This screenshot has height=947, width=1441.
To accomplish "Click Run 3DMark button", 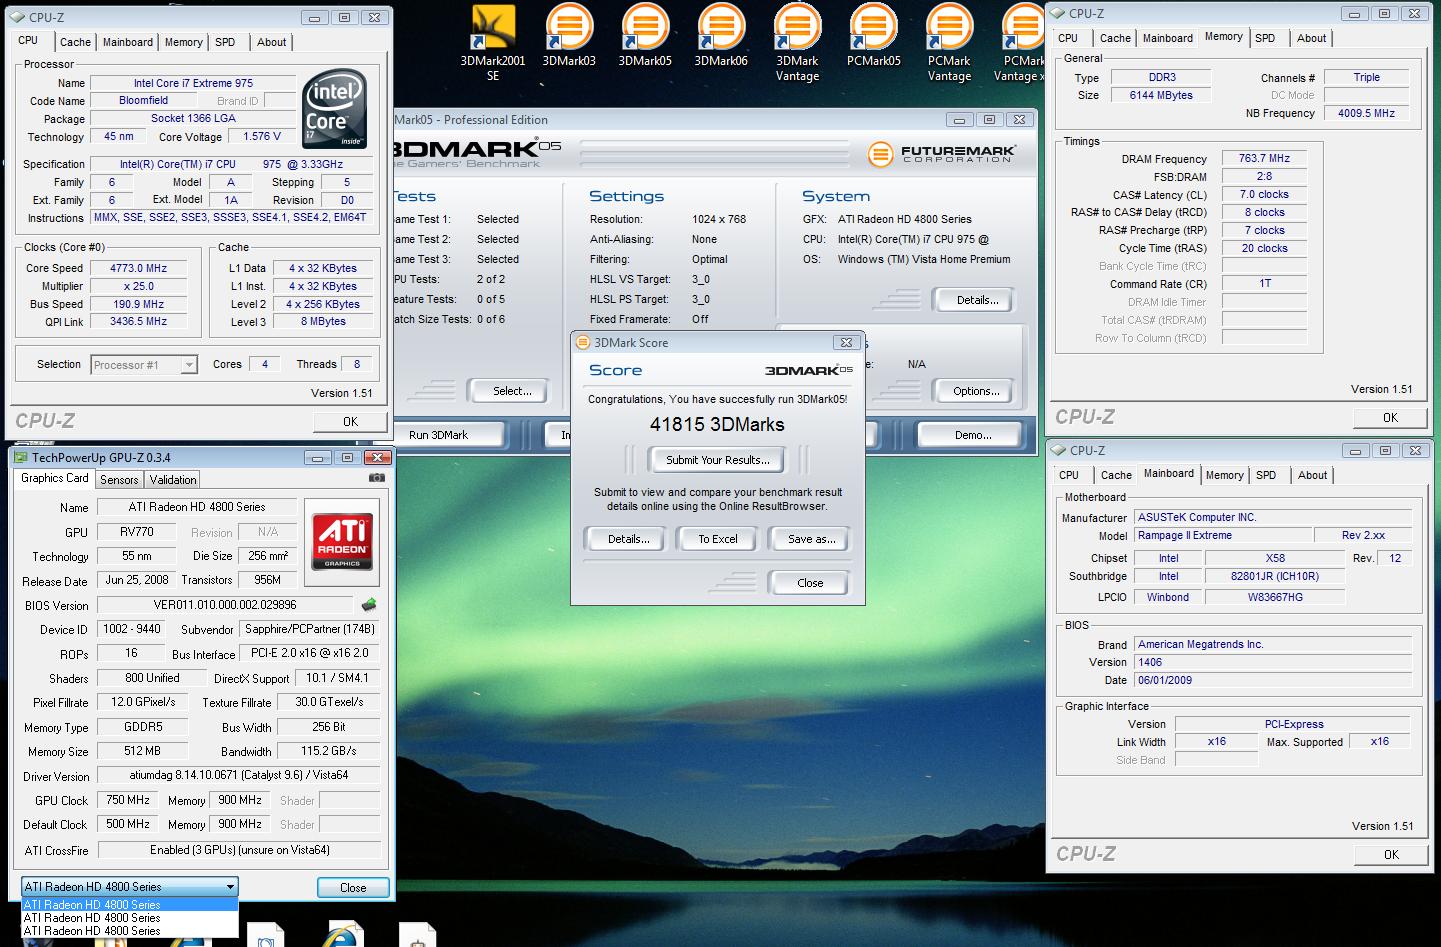I will pos(438,435).
